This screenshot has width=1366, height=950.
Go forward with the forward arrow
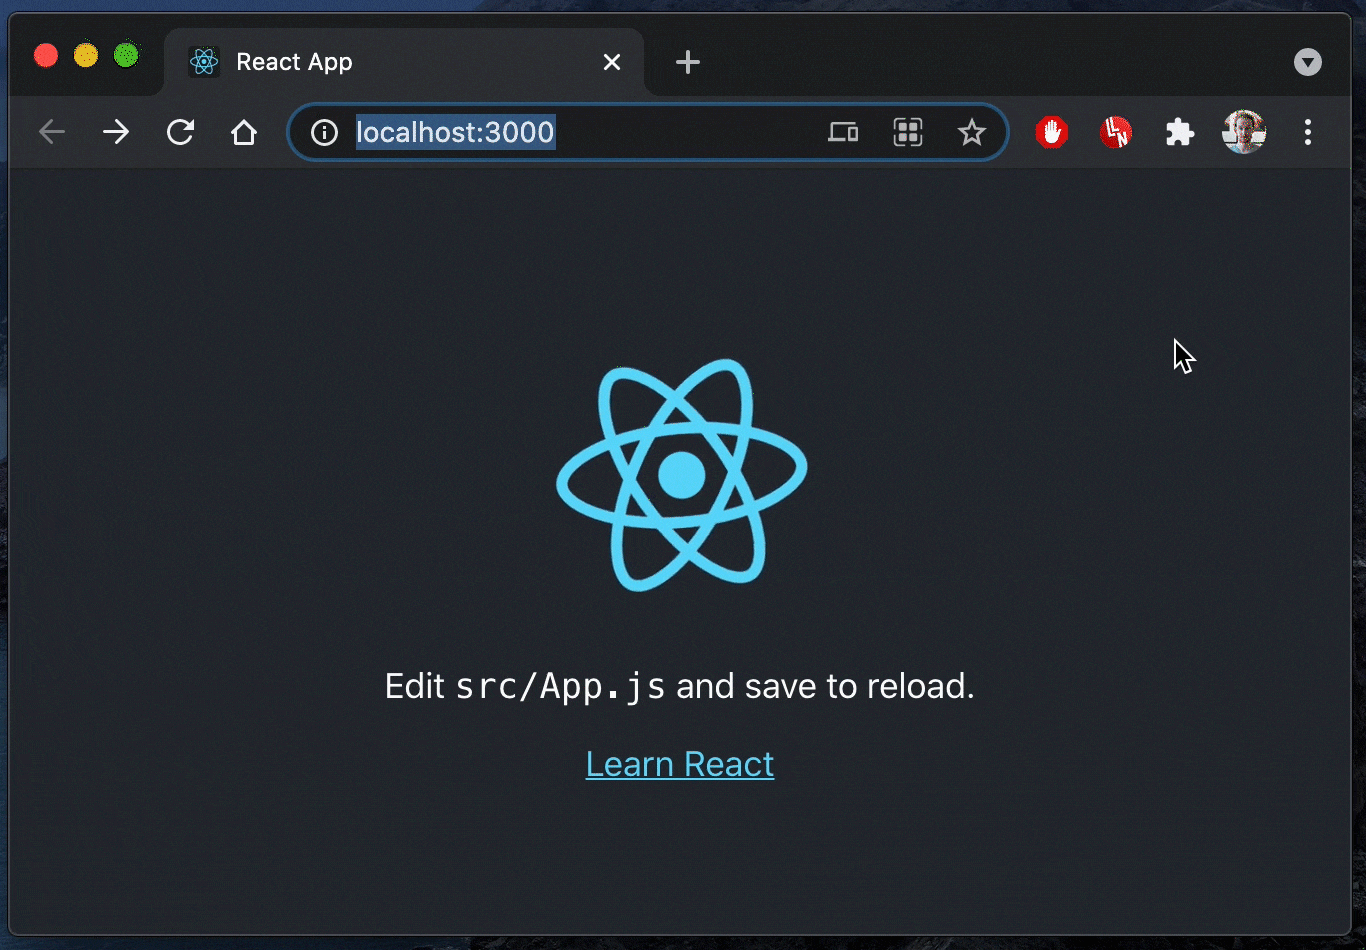point(116,132)
